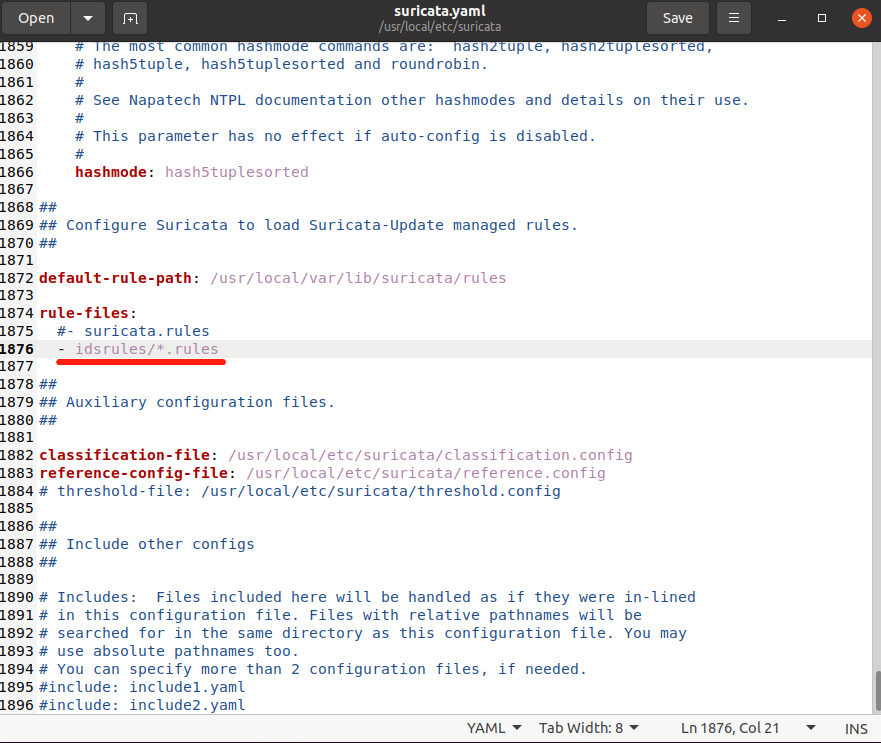
Task: Create a new document tab
Action: click(130, 18)
